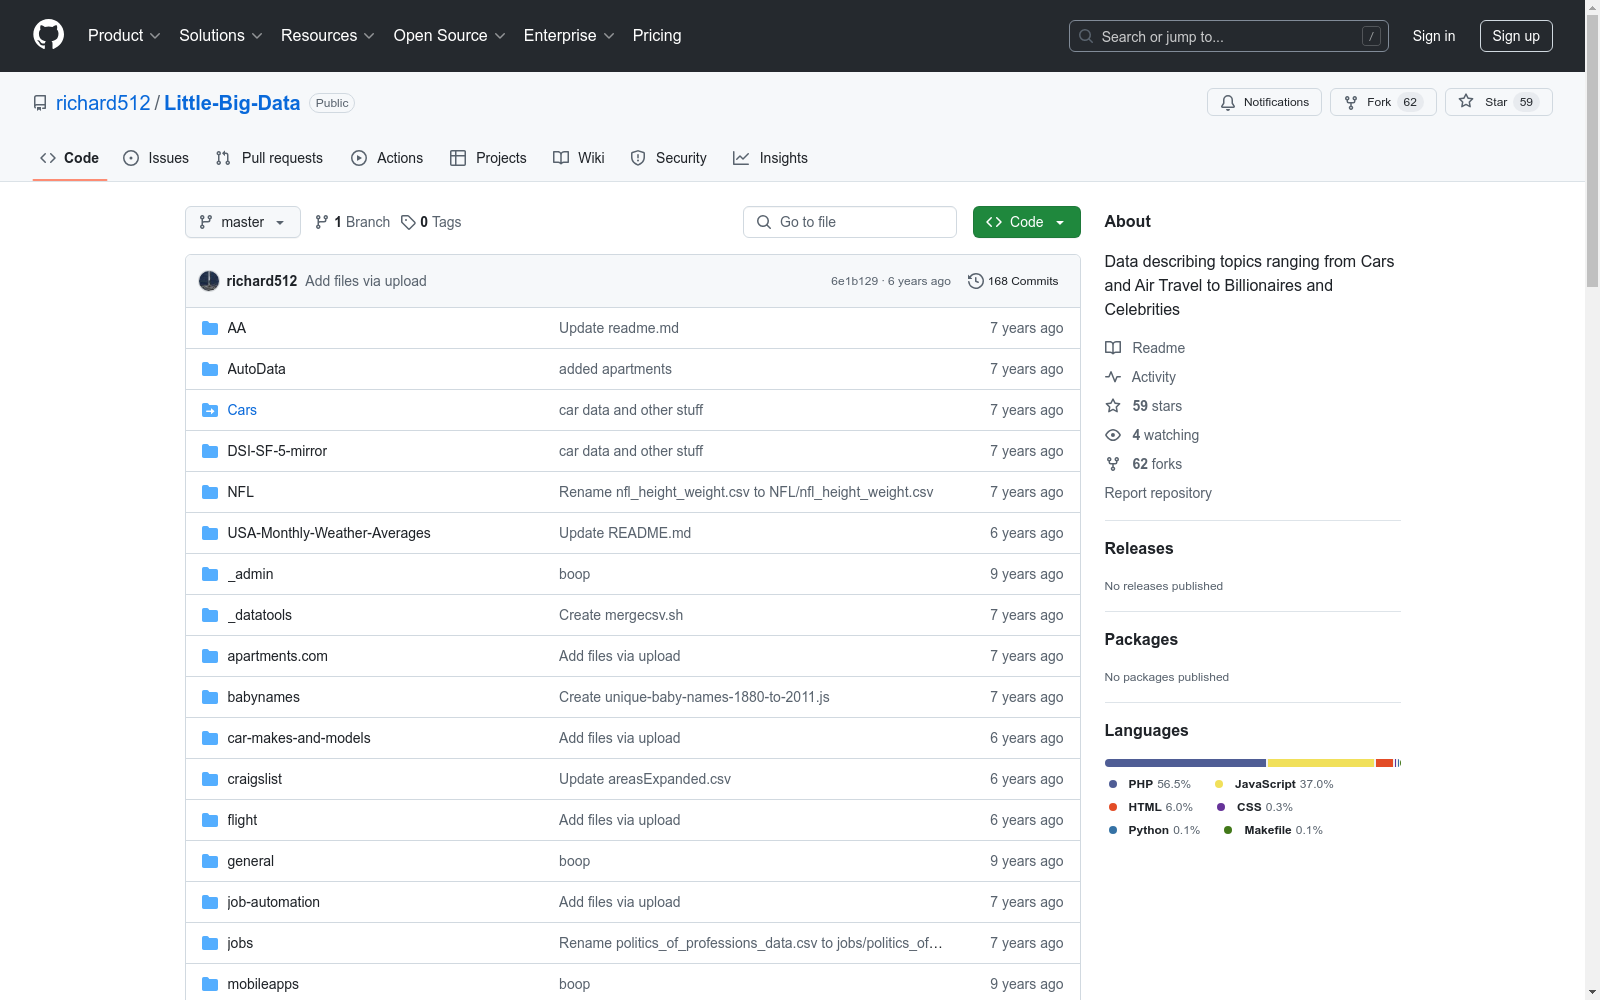Screen dimensions: 1600x1000
Task: Click the folder icon beside babynames
Action: pos(210,697)
